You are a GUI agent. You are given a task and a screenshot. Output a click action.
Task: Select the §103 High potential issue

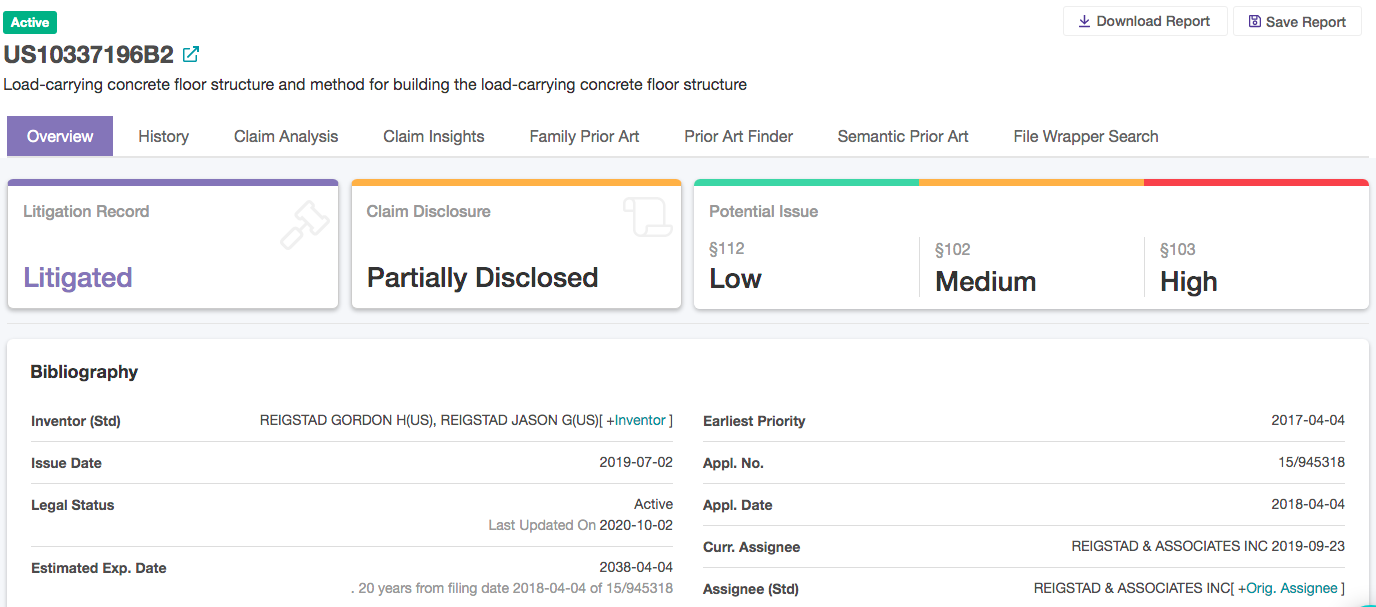(1189, 268)
